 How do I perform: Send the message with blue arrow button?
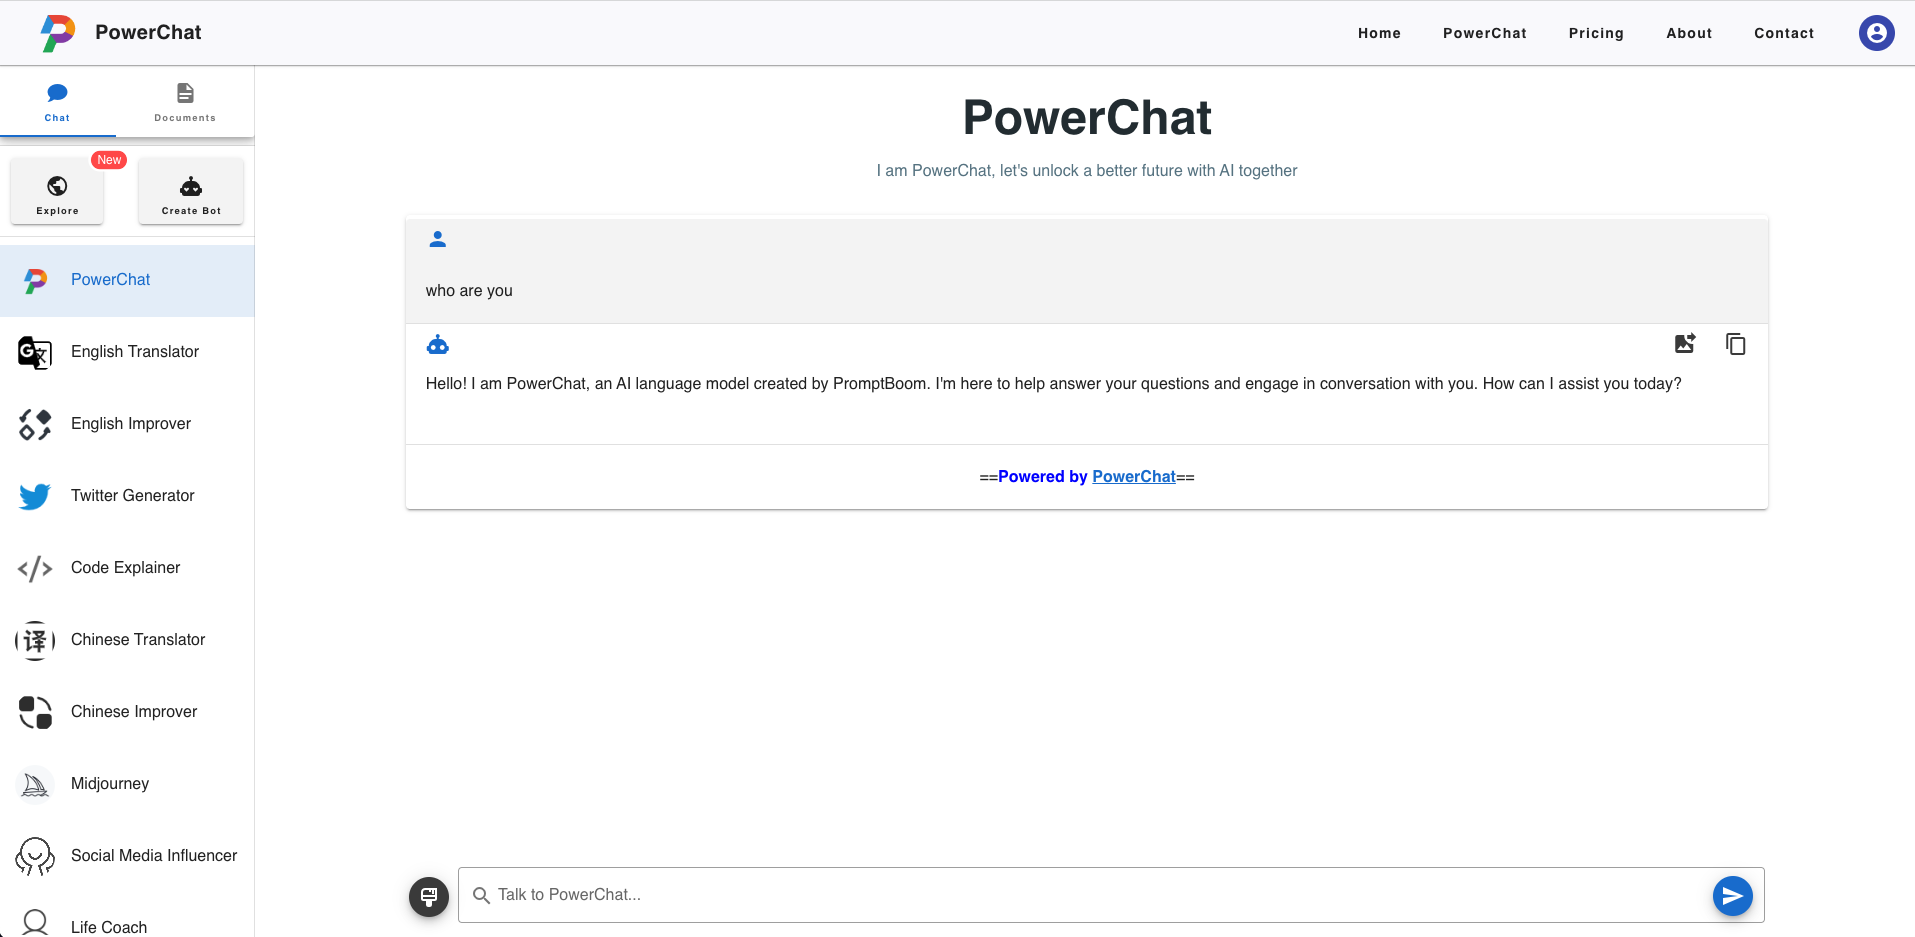coord(1732,896)
